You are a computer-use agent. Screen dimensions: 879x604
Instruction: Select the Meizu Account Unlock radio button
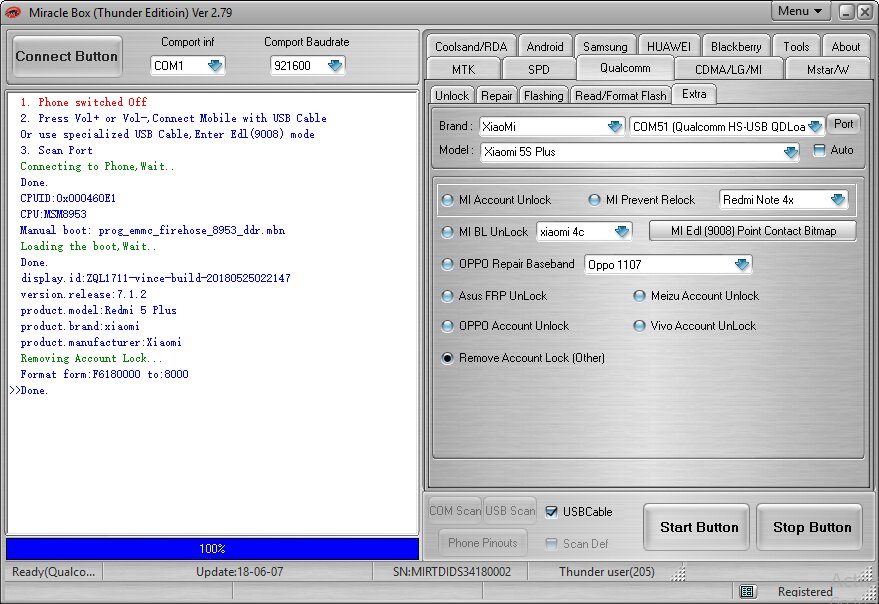[x=639, y=296]
